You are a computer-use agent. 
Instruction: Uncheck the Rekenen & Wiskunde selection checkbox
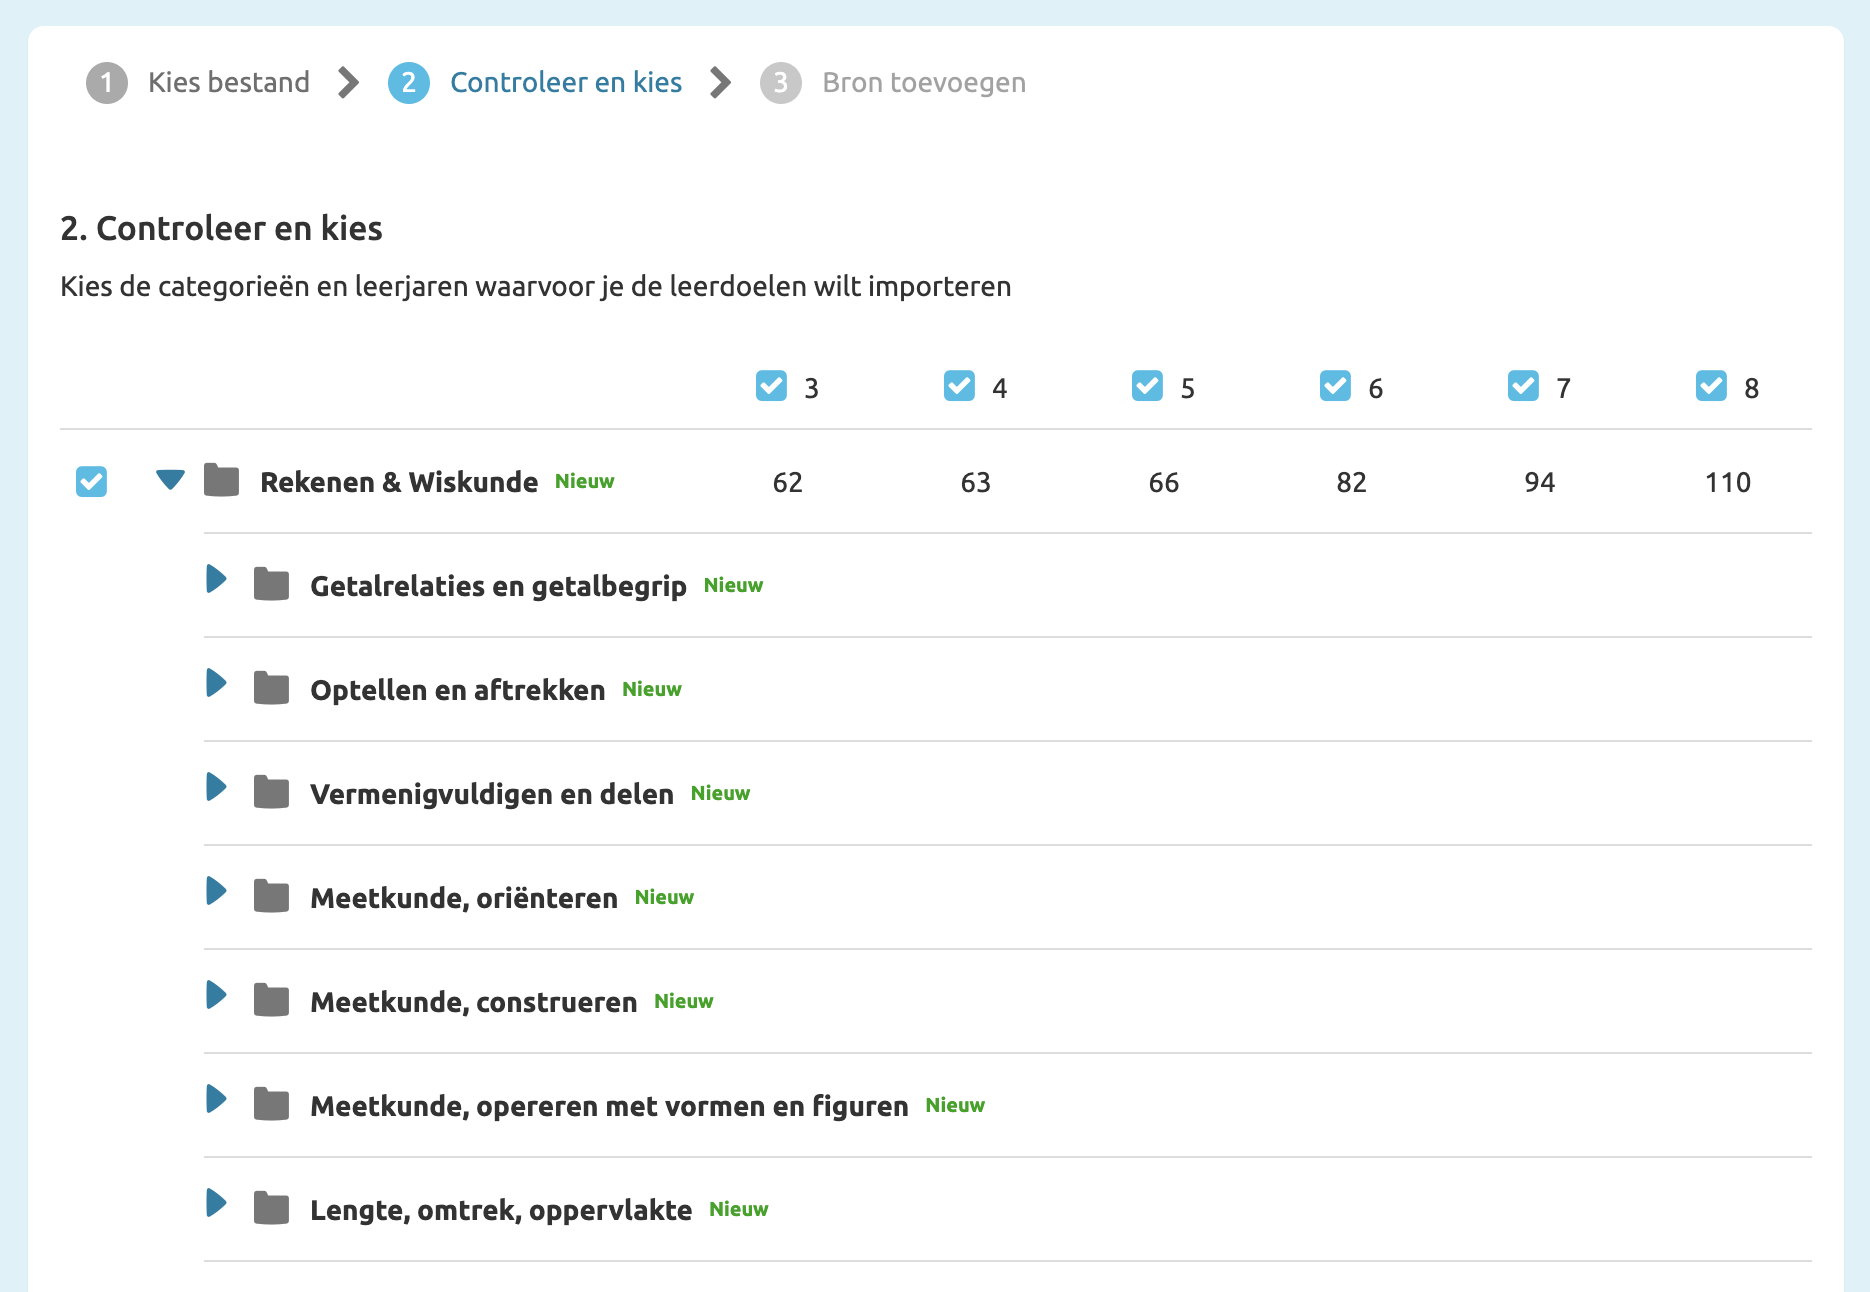(91, 481)
